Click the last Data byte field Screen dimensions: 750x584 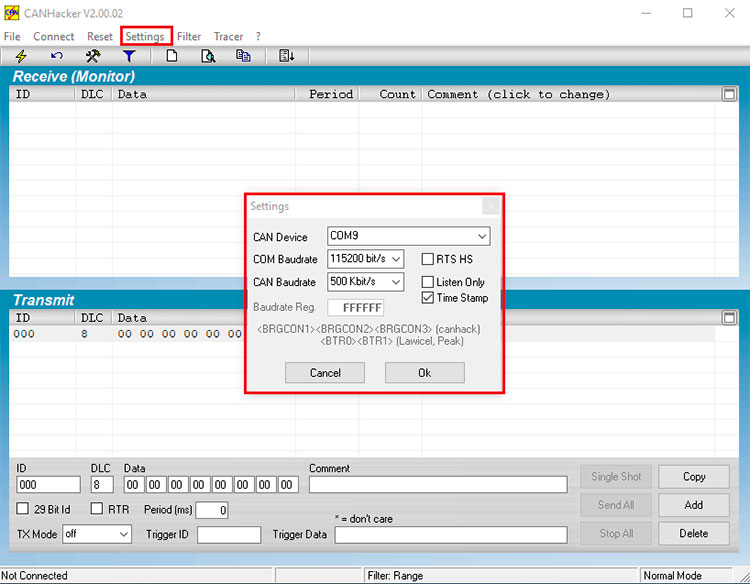pyautogui.click(x=289, y=485)
